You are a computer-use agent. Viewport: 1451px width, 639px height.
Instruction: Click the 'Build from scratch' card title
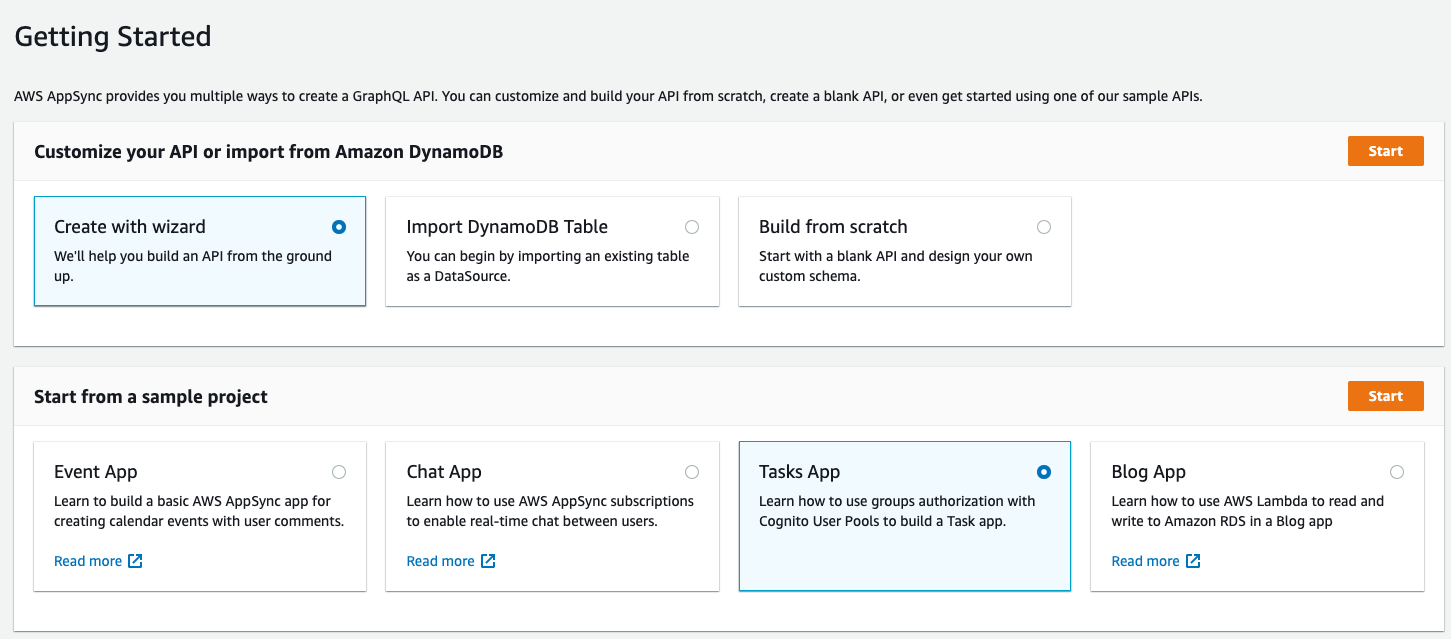[x=833, y=227]
